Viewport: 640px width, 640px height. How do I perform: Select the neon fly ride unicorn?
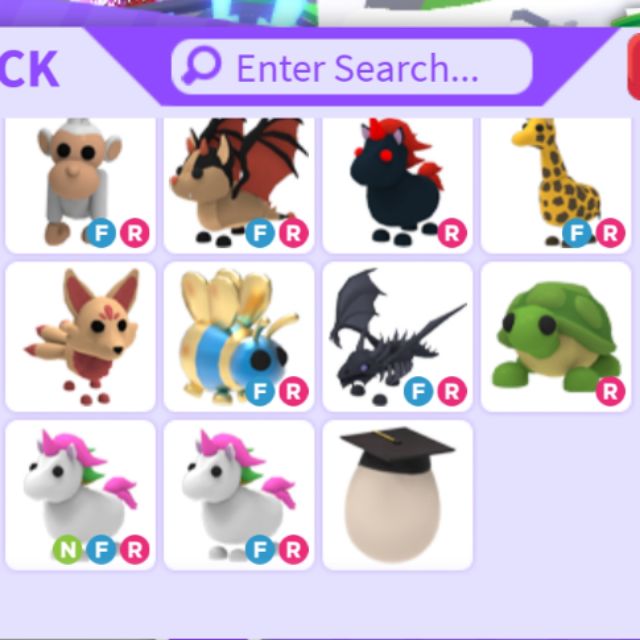click(x=80, y=495)
